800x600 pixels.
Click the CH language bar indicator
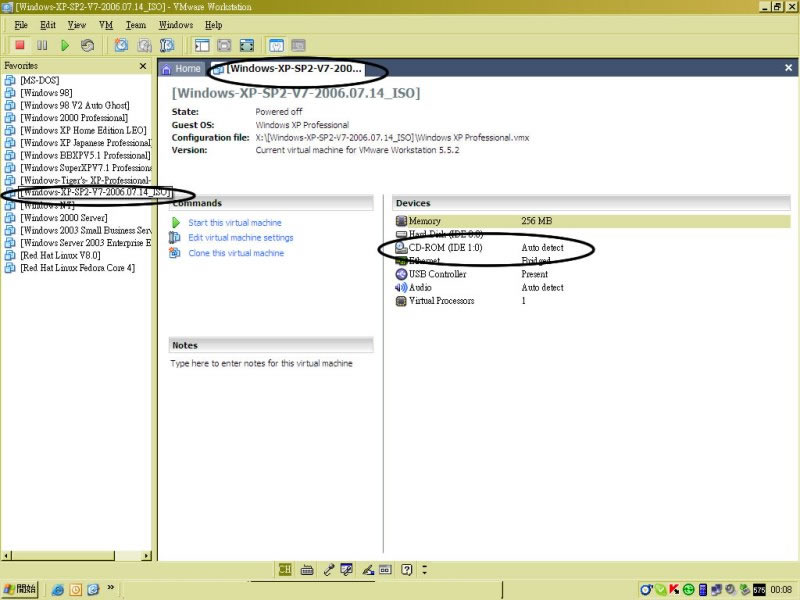285,569
